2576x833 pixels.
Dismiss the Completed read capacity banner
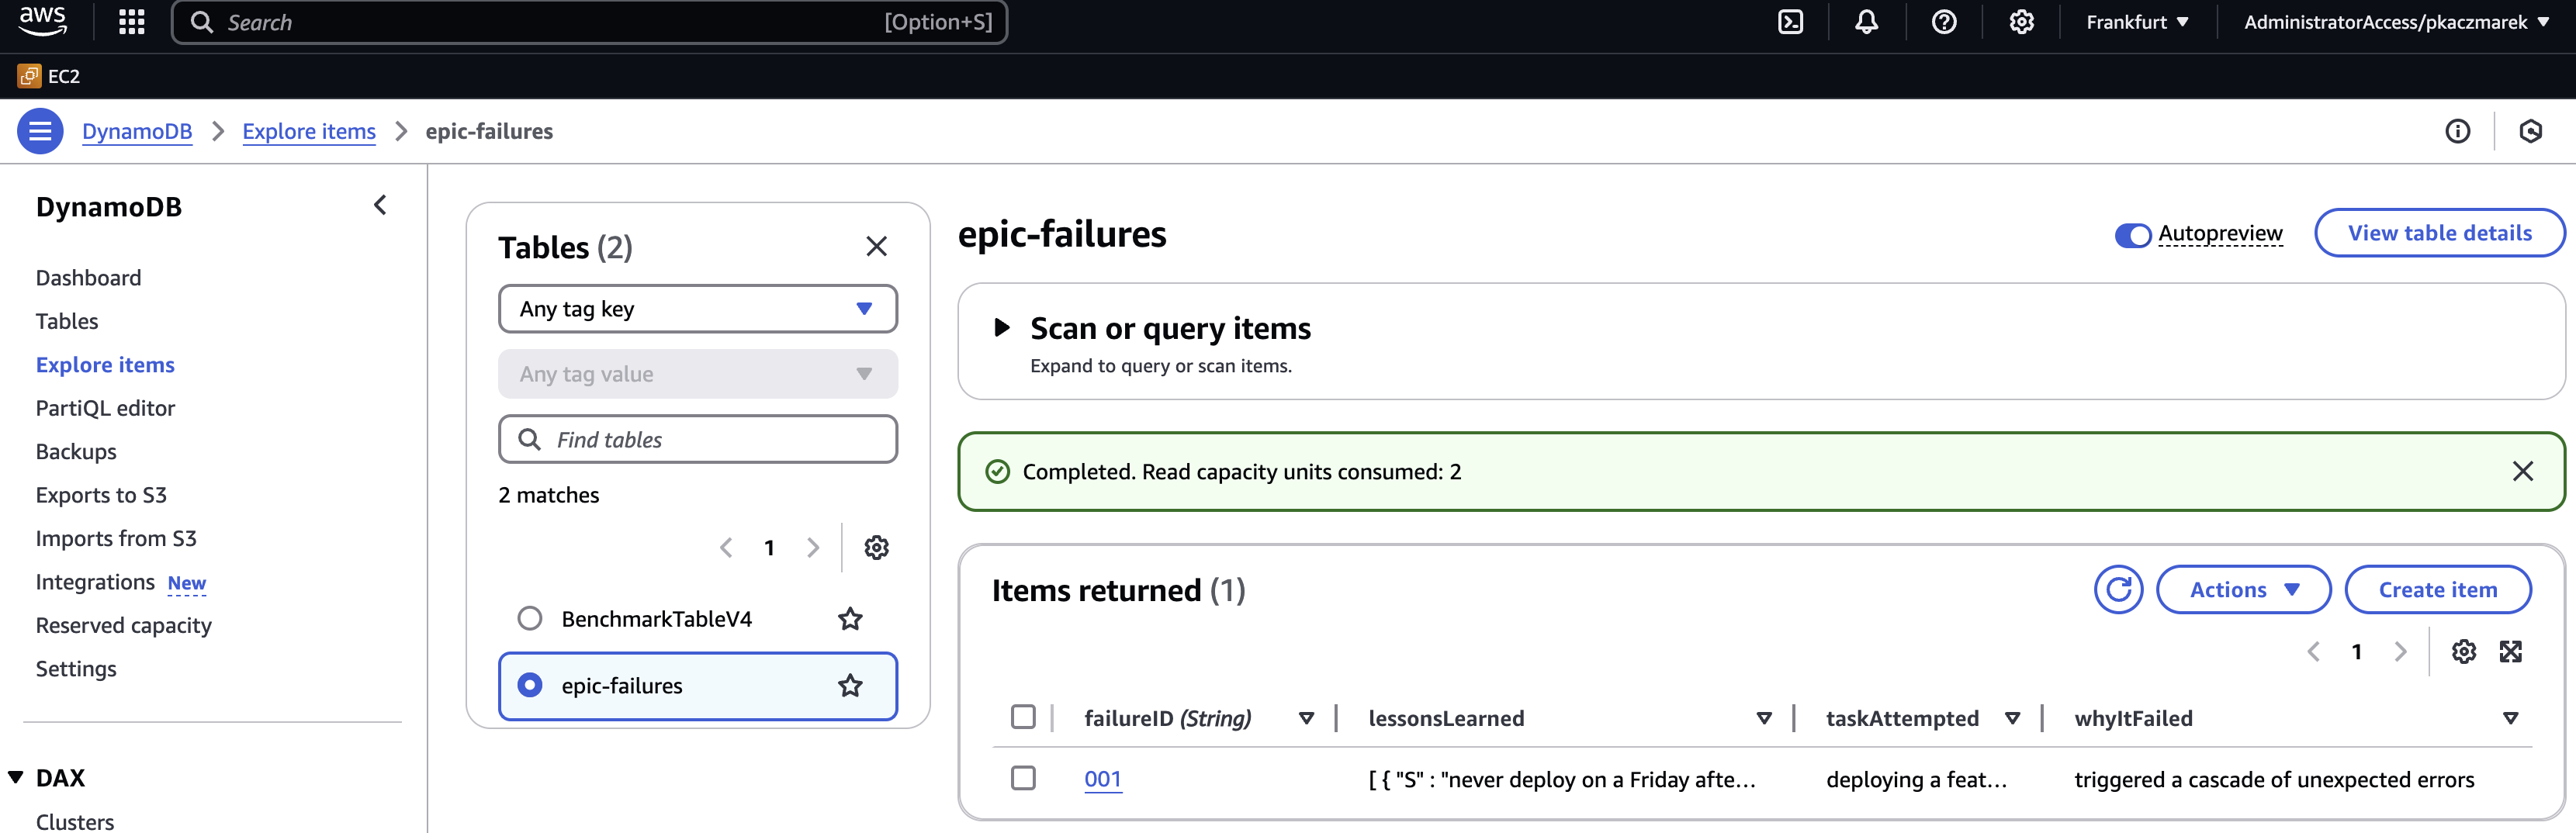(x=2522, y=471)
